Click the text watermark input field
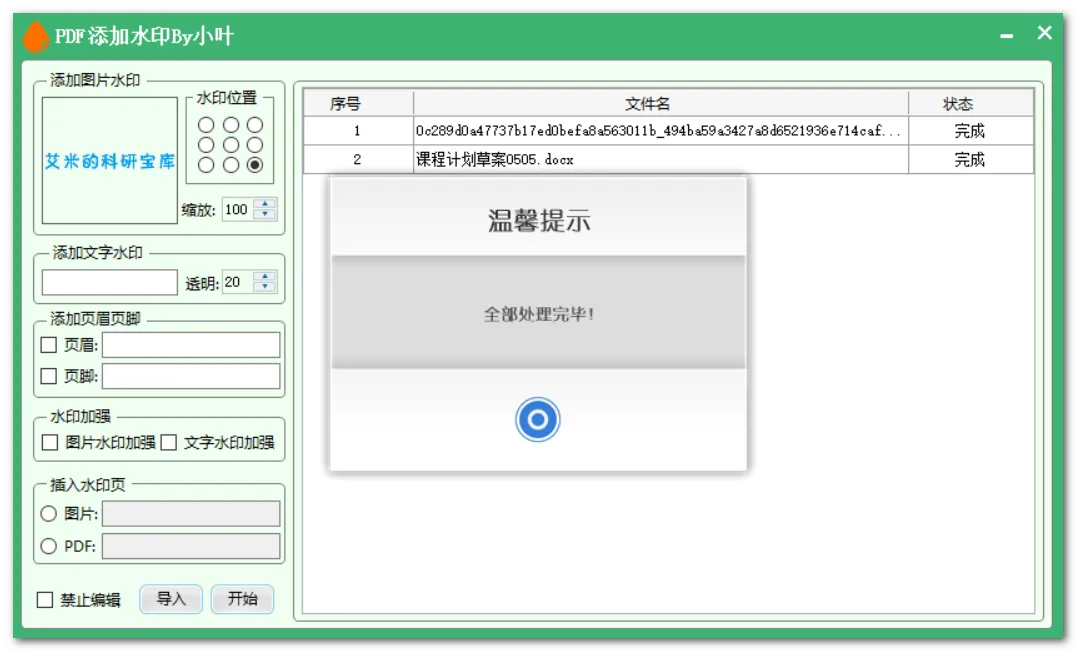Screen dimensions: 1076x651 click(x=110, y=282)
